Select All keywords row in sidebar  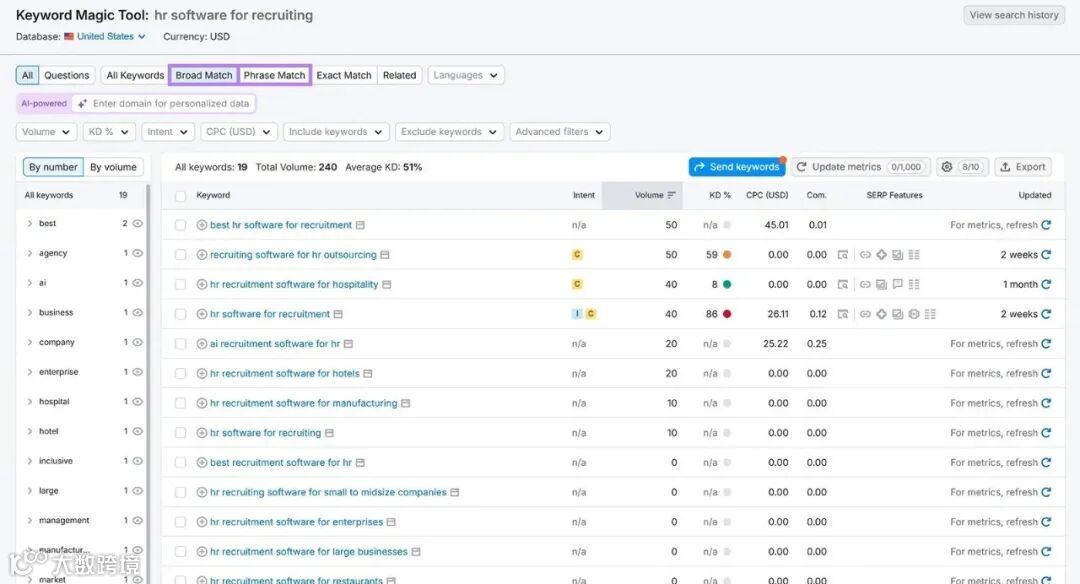tap(81, 195)
